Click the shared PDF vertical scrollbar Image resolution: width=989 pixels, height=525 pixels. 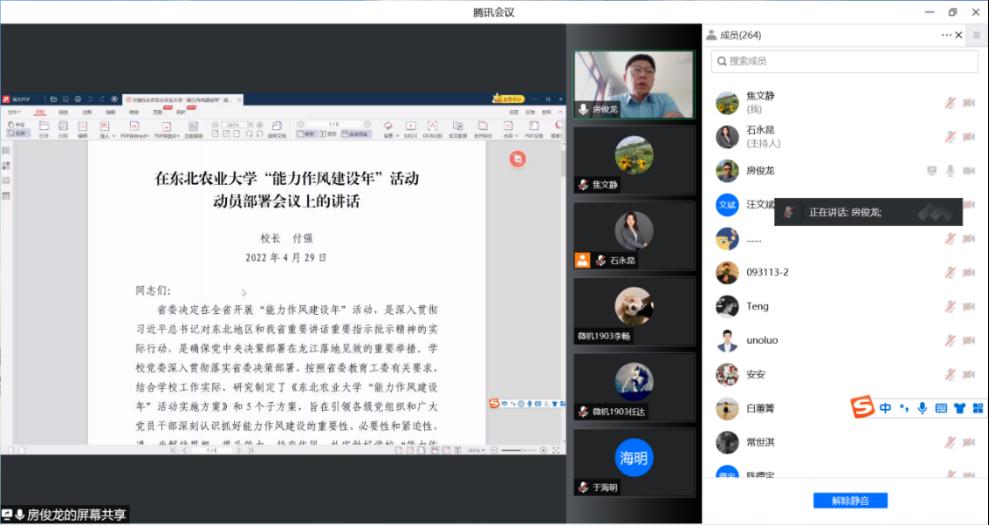coord(562,292)
